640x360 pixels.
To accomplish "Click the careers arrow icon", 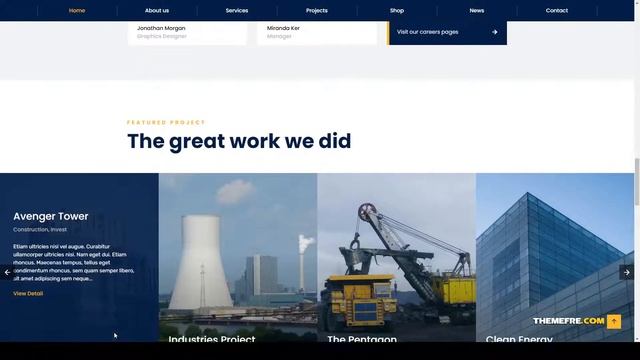I will coord(495,32).
